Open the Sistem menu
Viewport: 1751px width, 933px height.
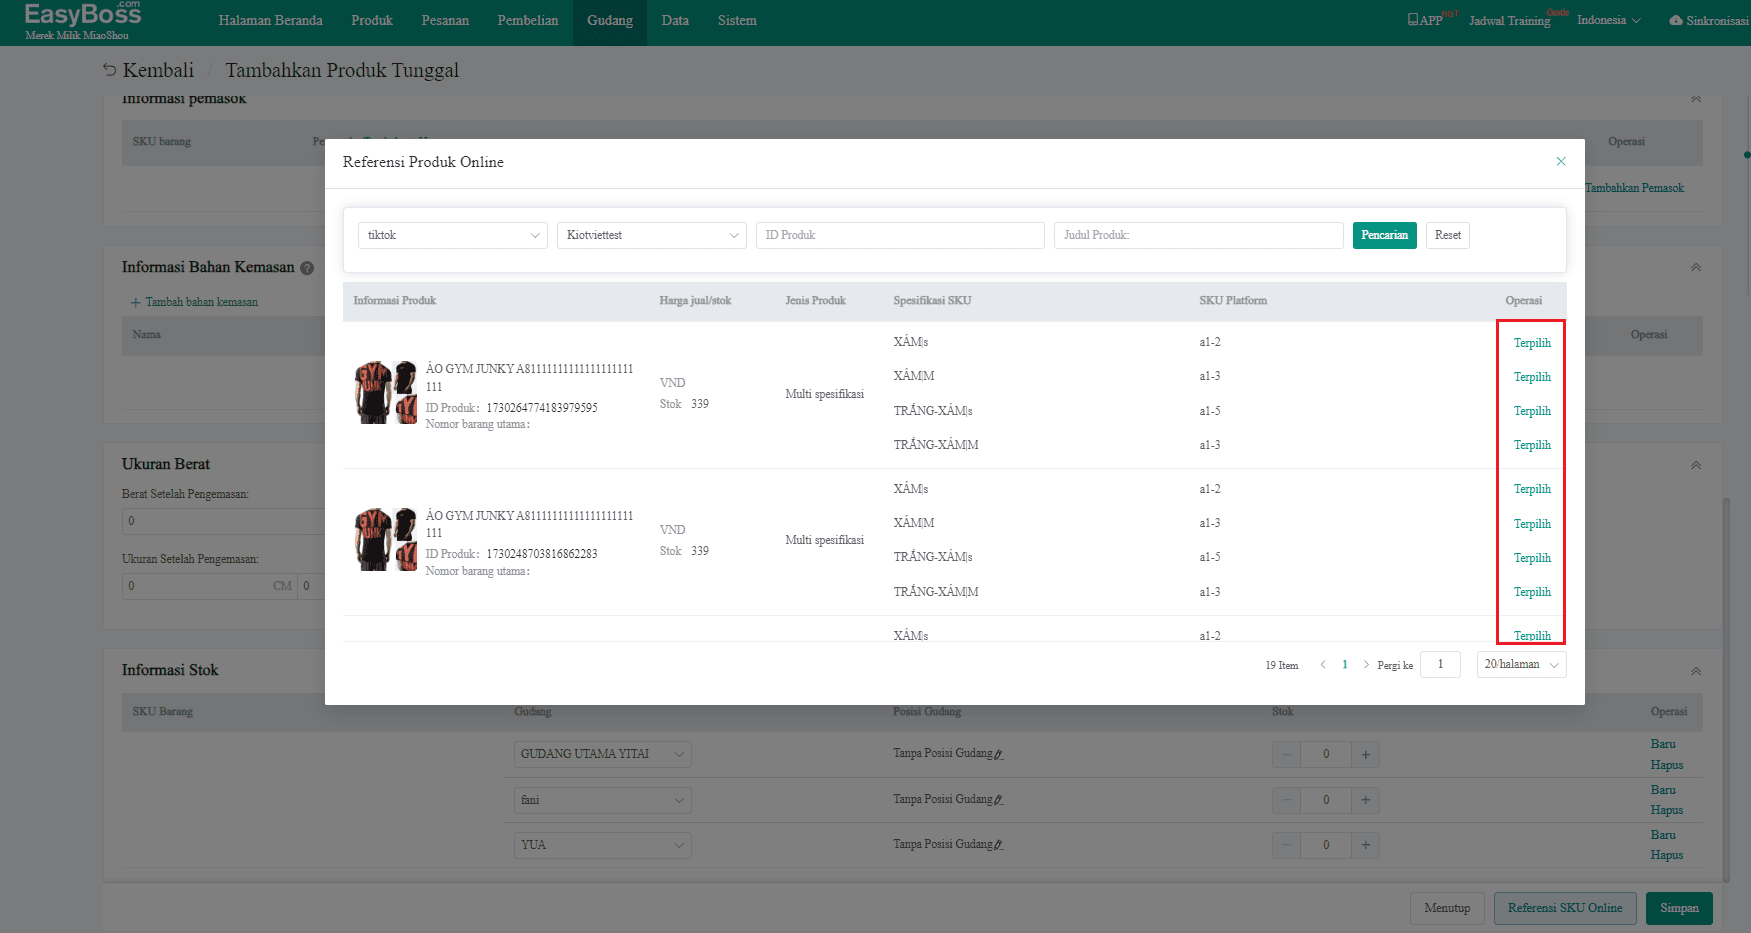point(737,21)
